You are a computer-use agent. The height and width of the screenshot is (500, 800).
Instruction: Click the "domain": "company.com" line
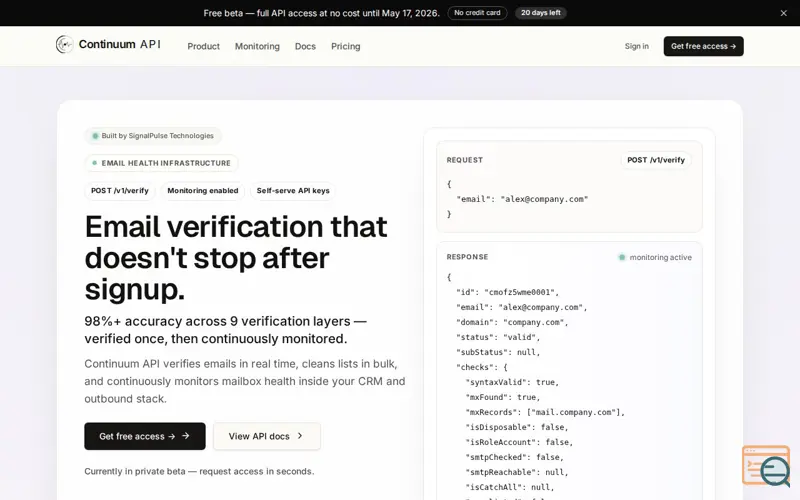512,322
